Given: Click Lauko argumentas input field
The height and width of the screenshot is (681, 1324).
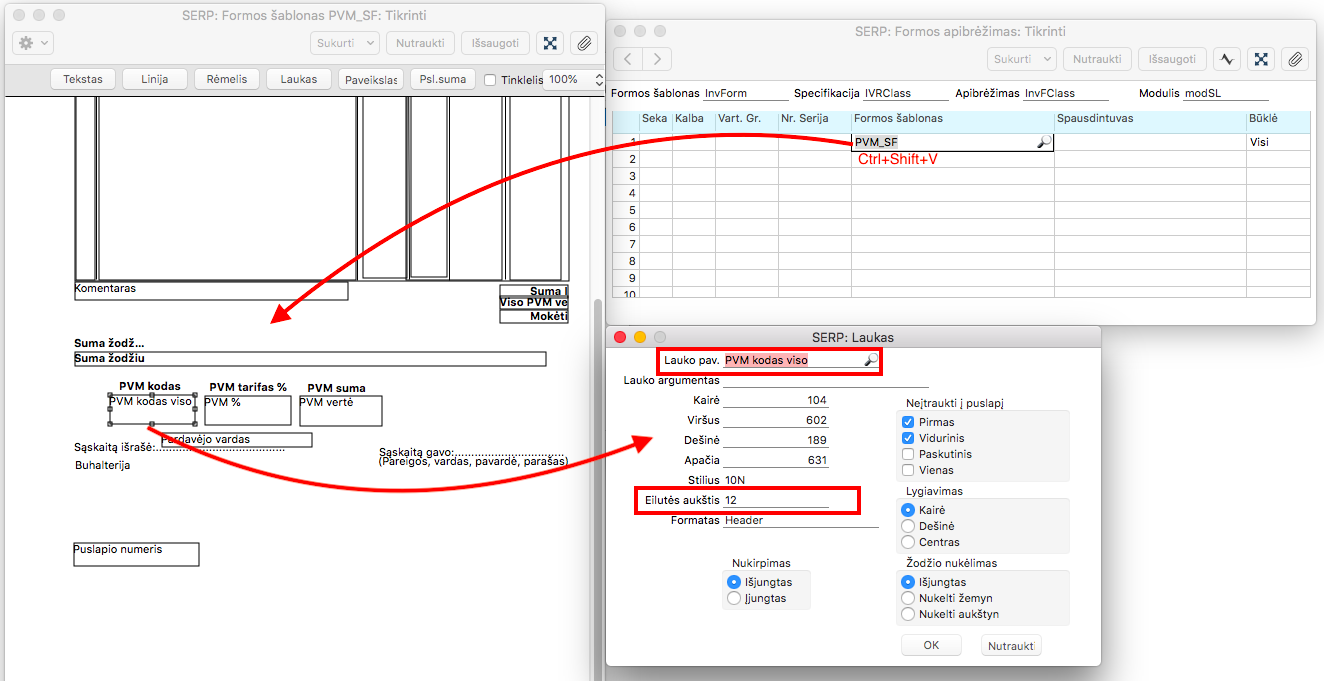Looking at the screenshot, I should click(x=826, y=380).
